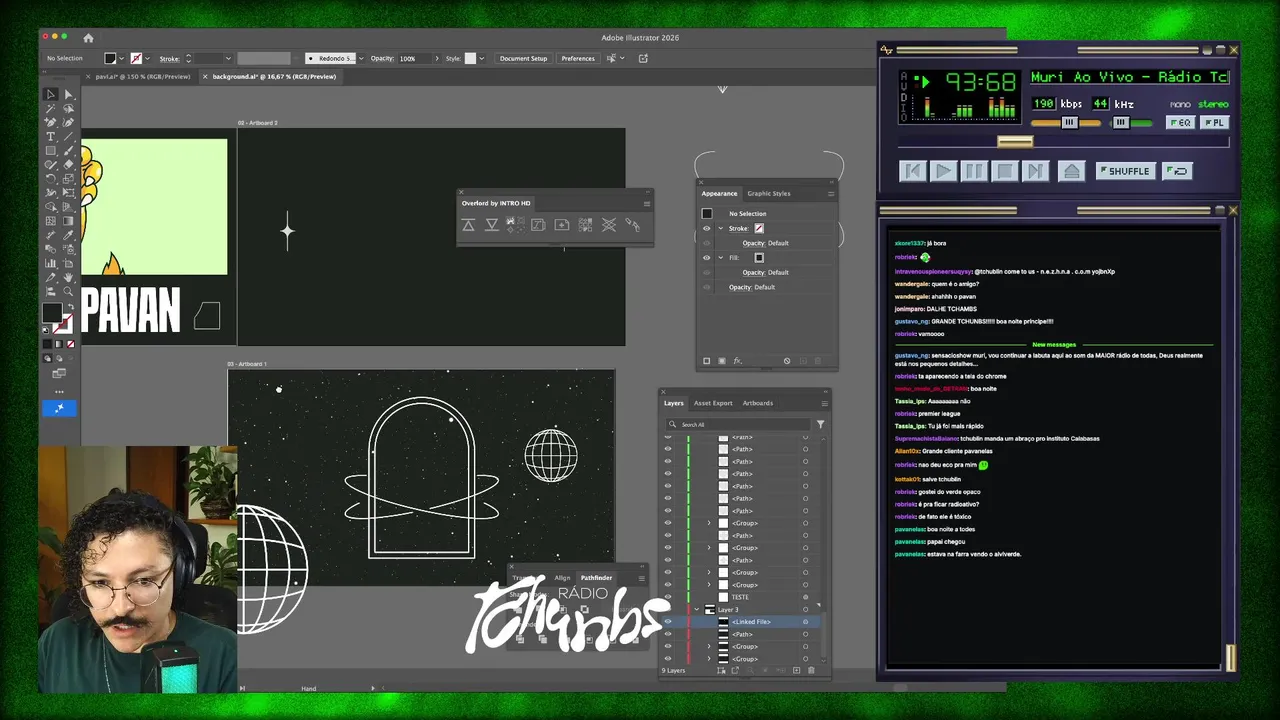Switch to Artboards tab

click(x=757, y=403)
